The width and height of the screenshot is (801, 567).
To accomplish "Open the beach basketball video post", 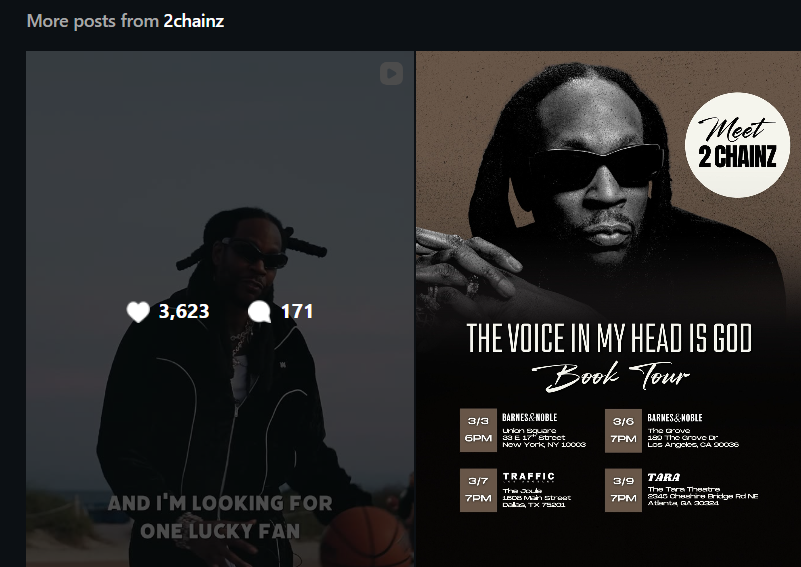I will click(x=220, y=309).
